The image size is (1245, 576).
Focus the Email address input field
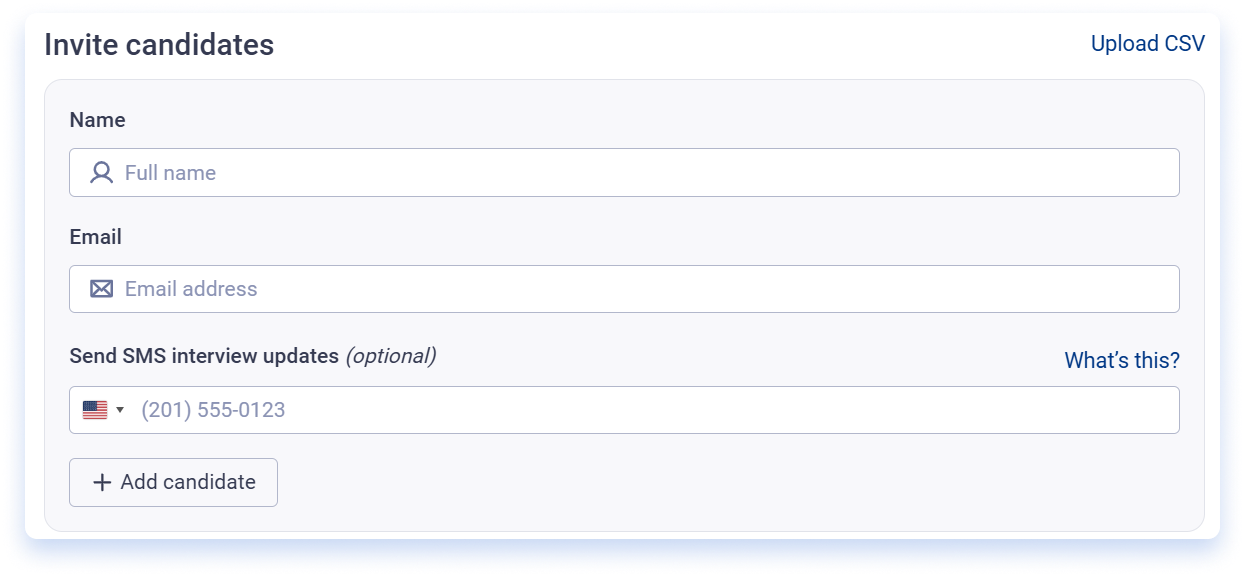(624, 289)
